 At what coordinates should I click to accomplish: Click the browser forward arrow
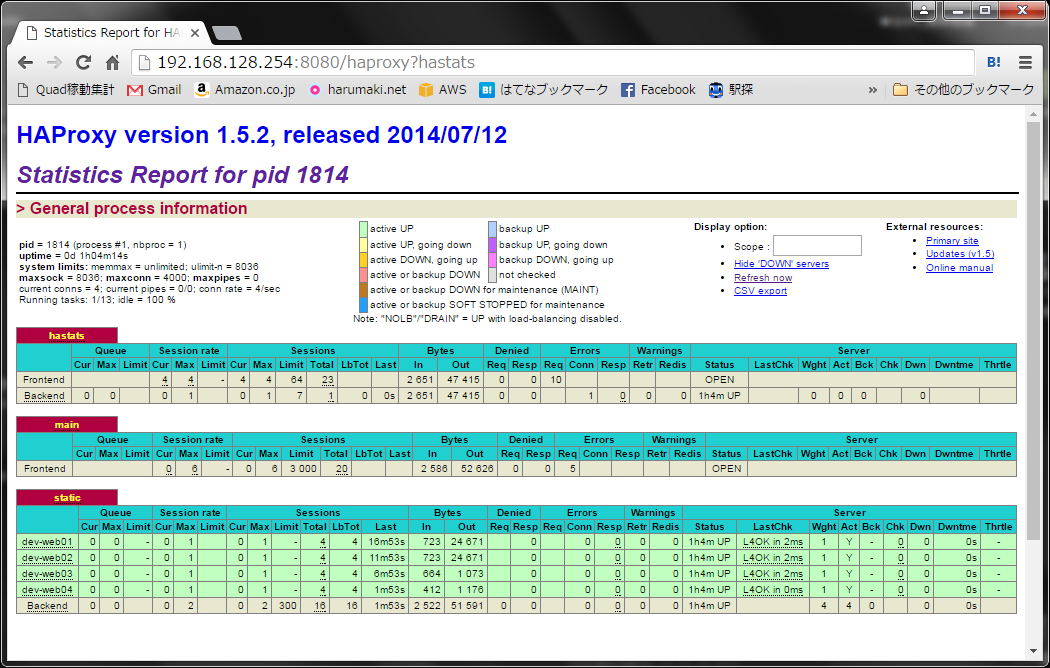point(54,62)
